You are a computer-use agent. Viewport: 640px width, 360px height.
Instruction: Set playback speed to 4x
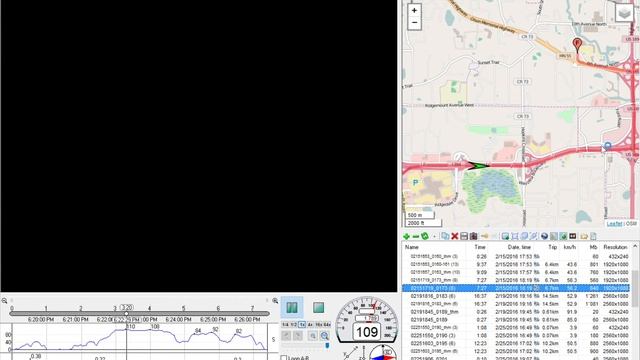[x=310, y=324]
